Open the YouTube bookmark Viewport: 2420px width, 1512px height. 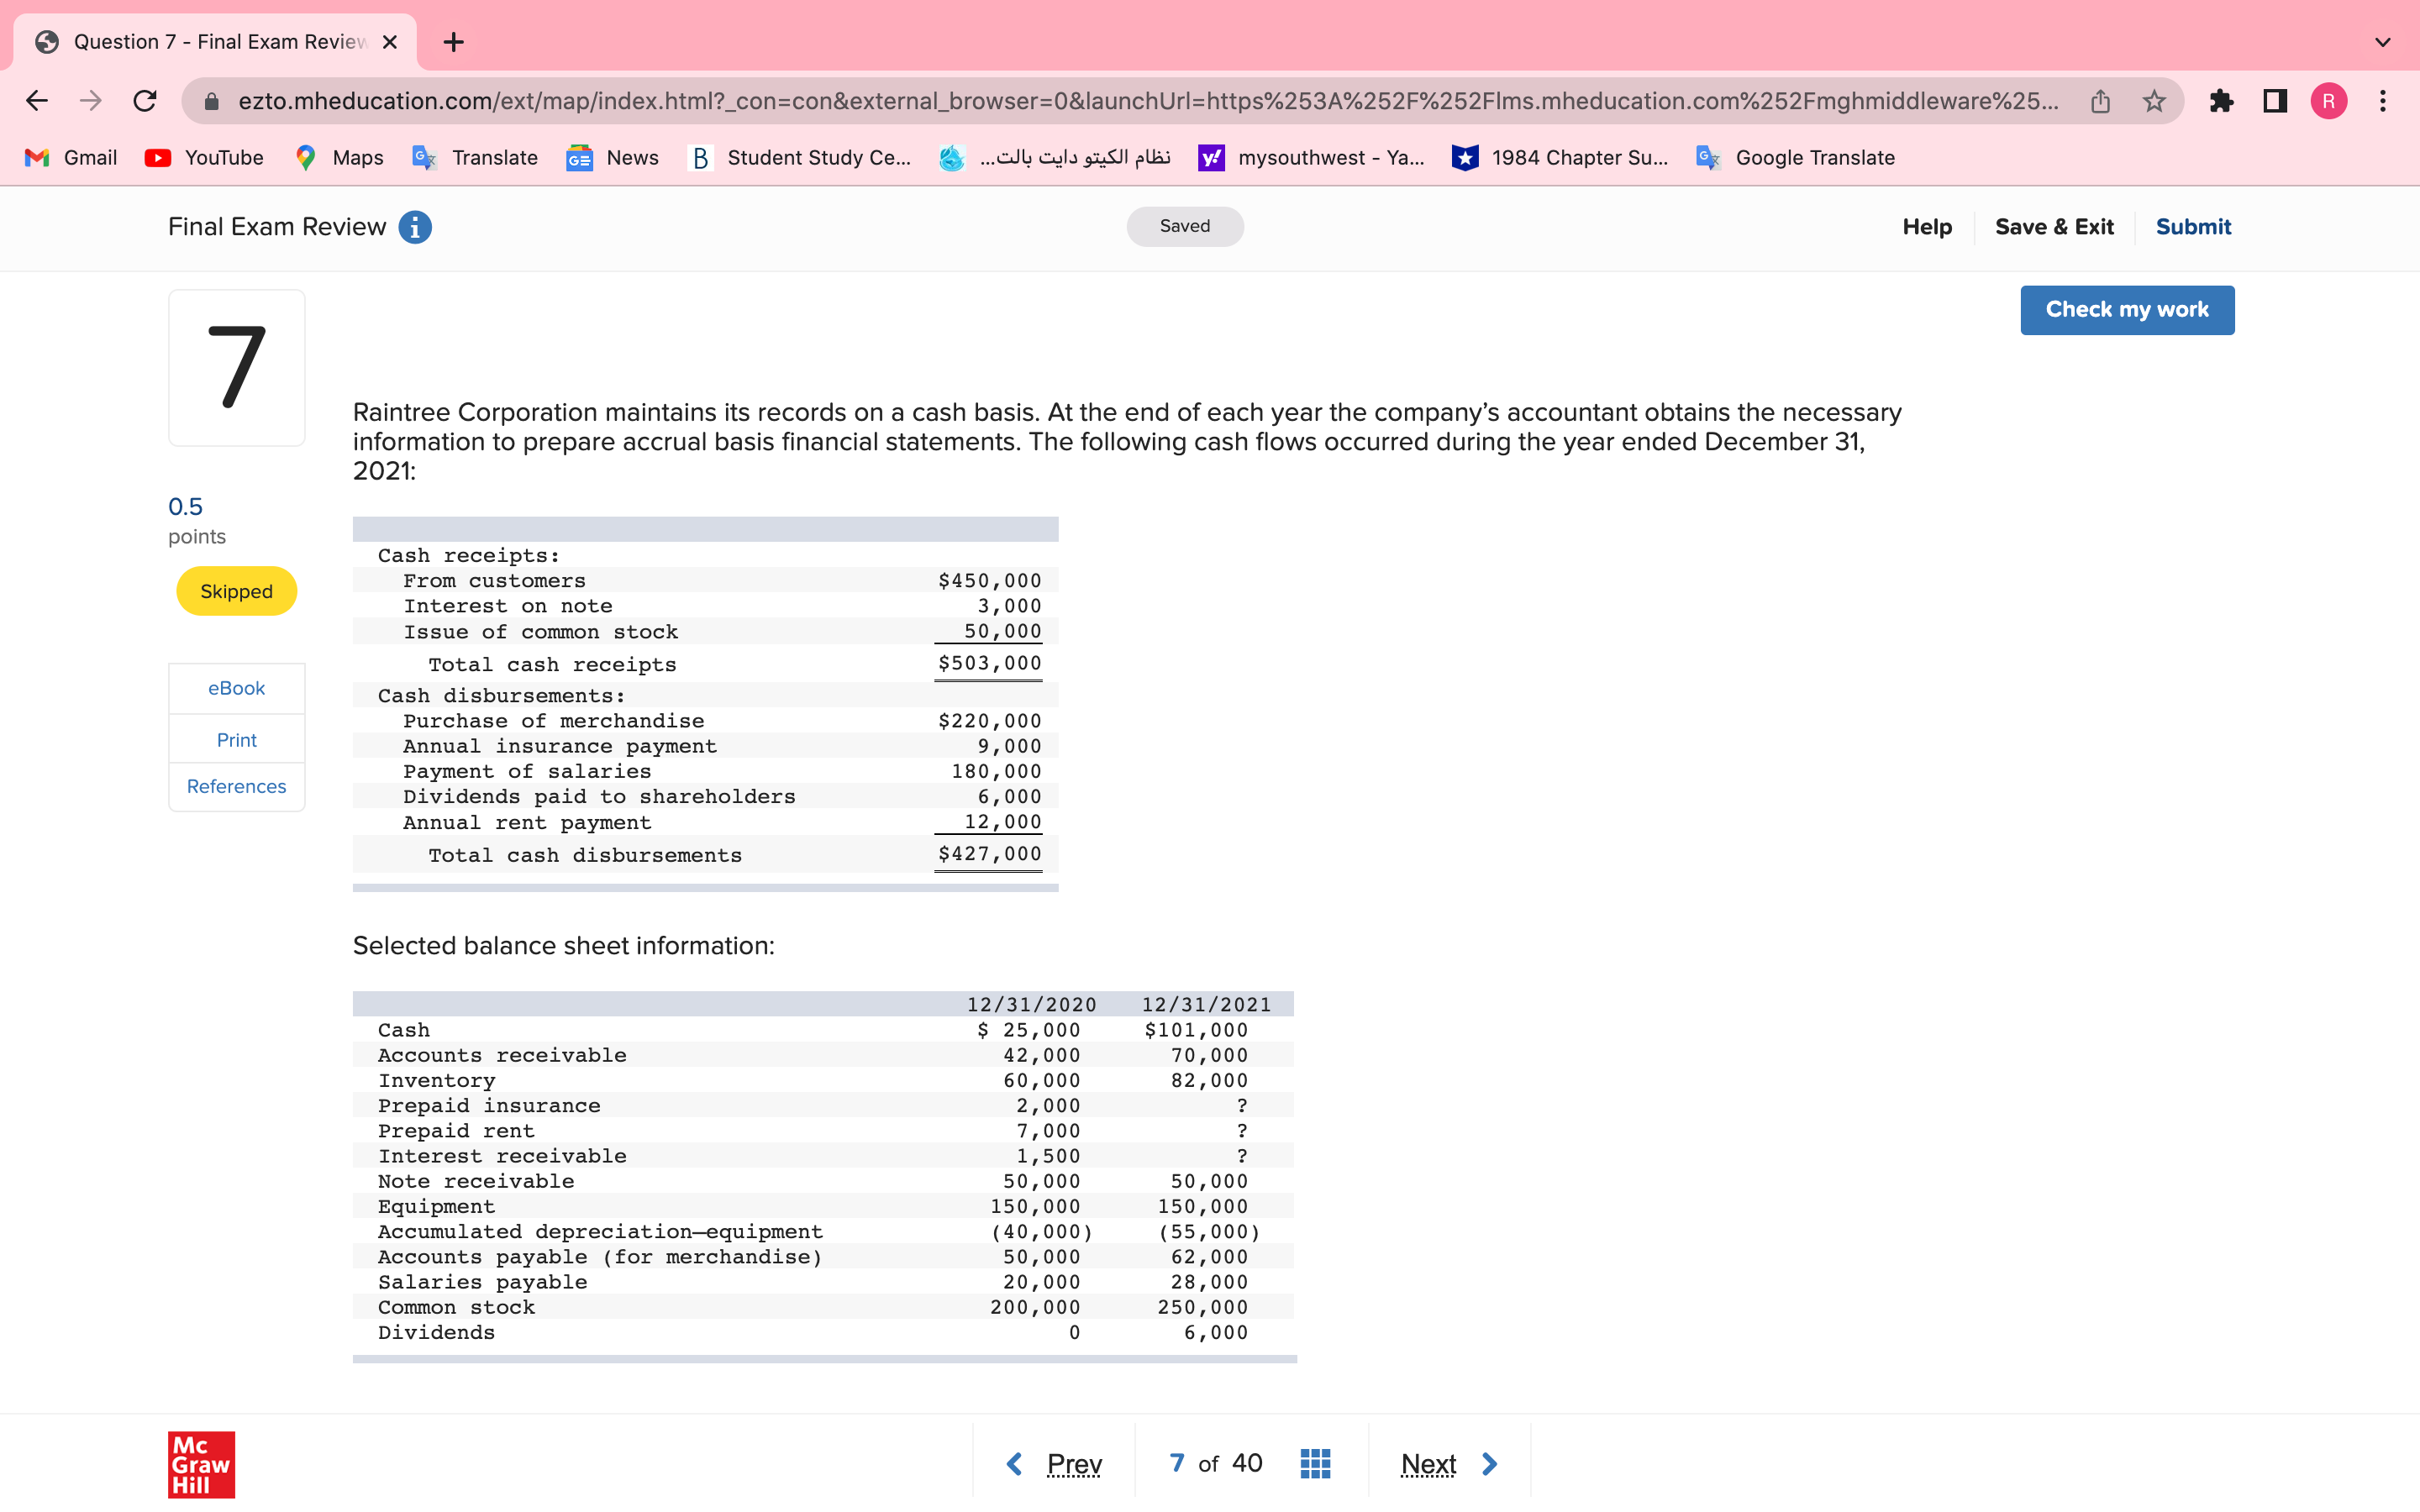(x=205, y=157)
